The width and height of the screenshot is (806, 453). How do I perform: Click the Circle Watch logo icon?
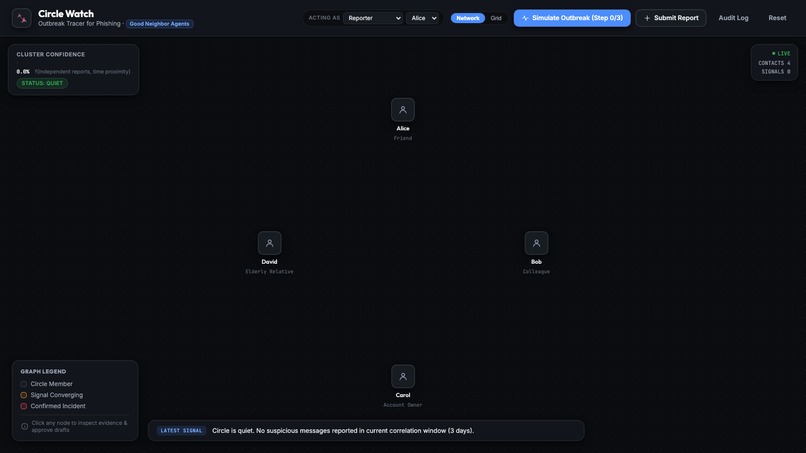coord(22,19)
